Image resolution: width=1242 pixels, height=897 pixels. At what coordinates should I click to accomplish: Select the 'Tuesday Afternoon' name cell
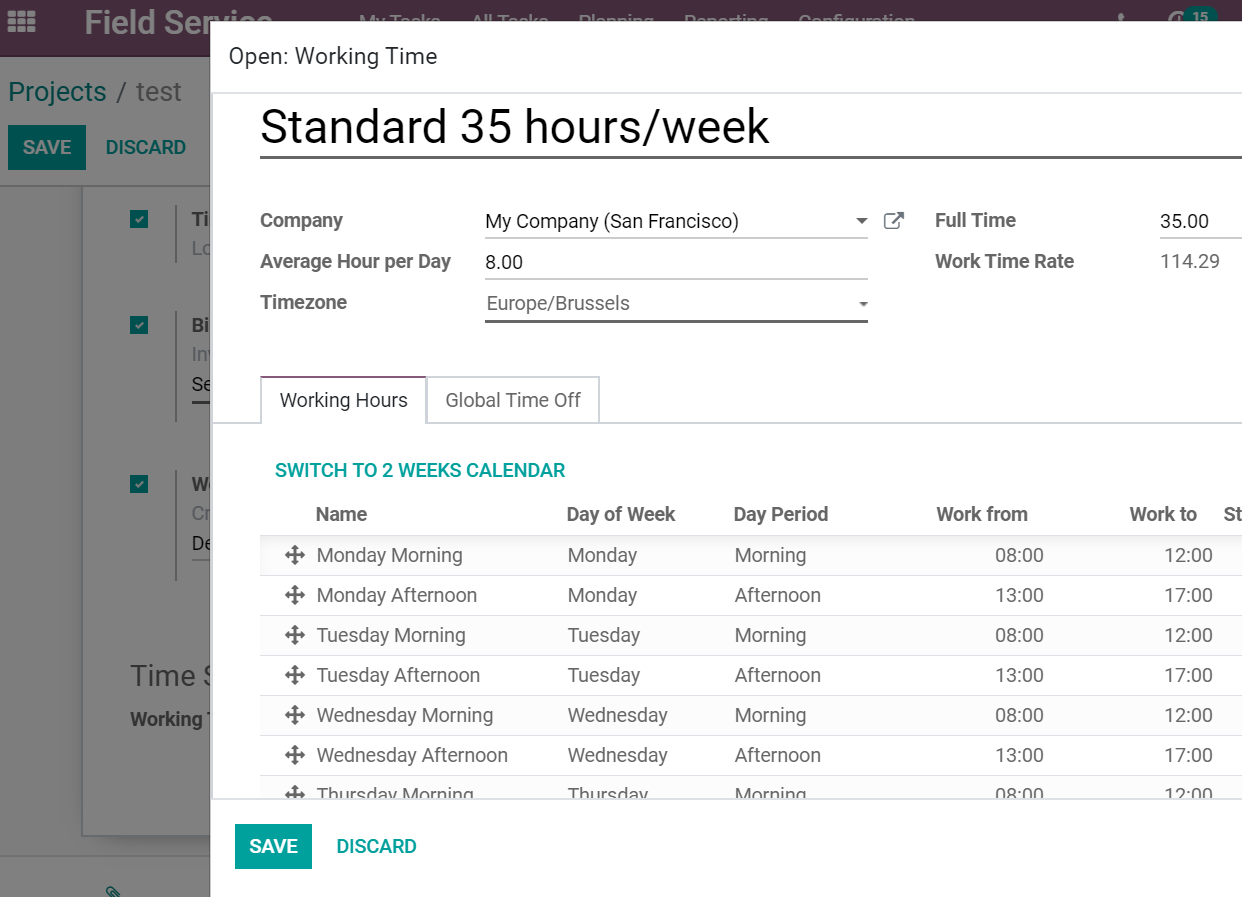tap(398, 675)
